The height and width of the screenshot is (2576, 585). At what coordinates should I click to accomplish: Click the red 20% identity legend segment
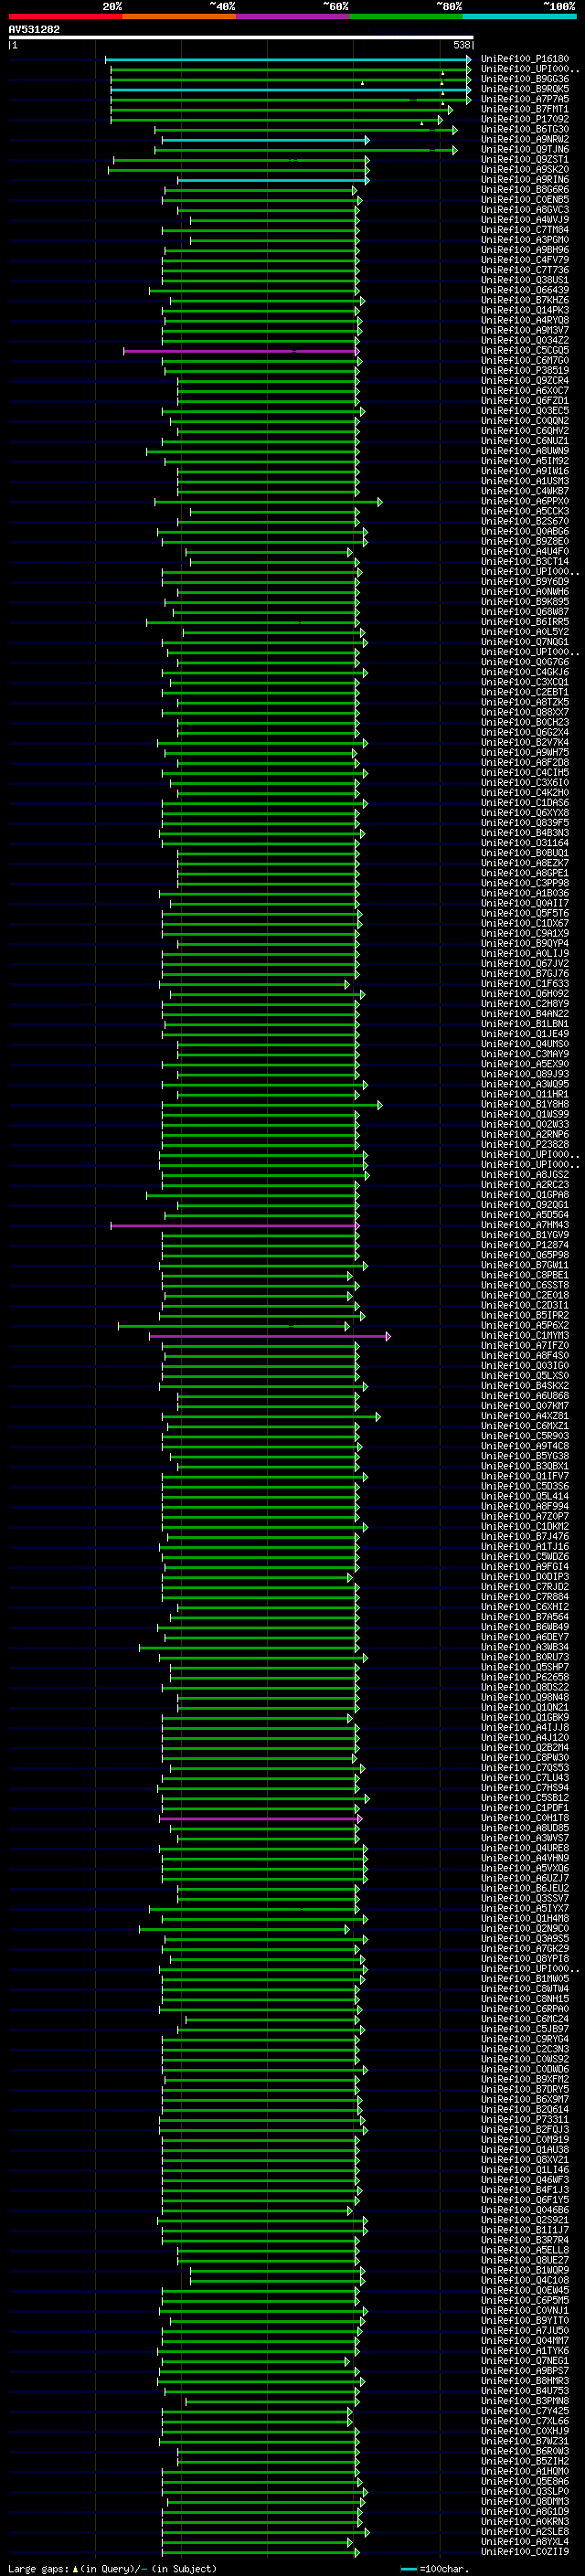coord(65,16)
